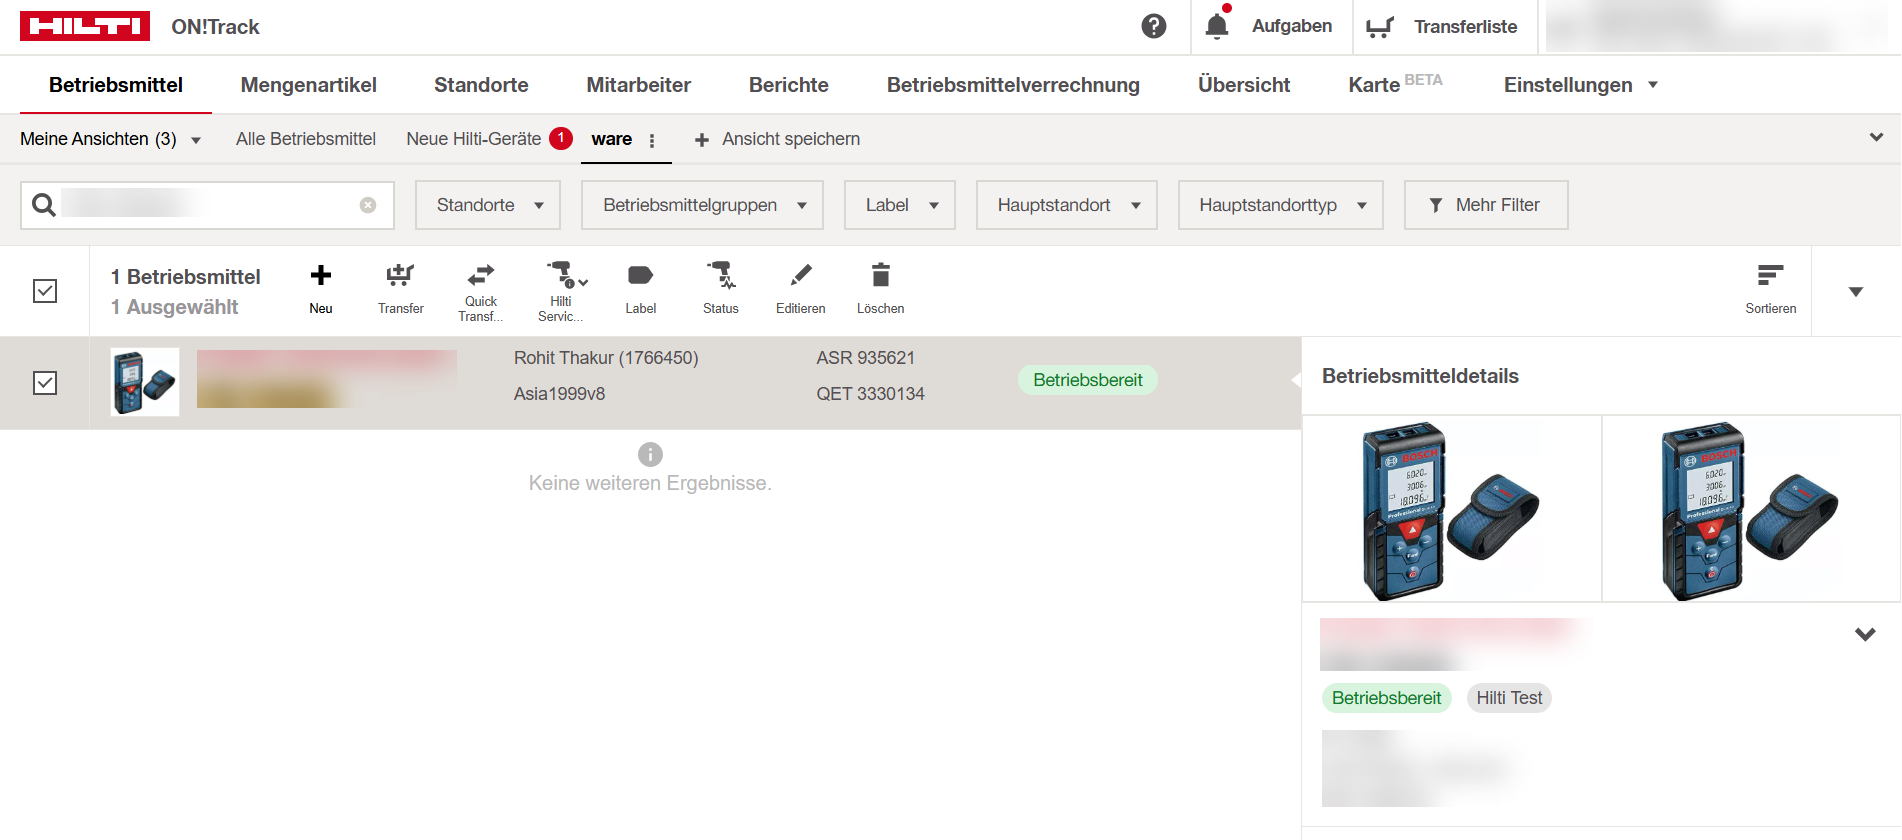Select the Neue Hilti-Geräte view
The image size is (1902, 840).
pos(473,139)
